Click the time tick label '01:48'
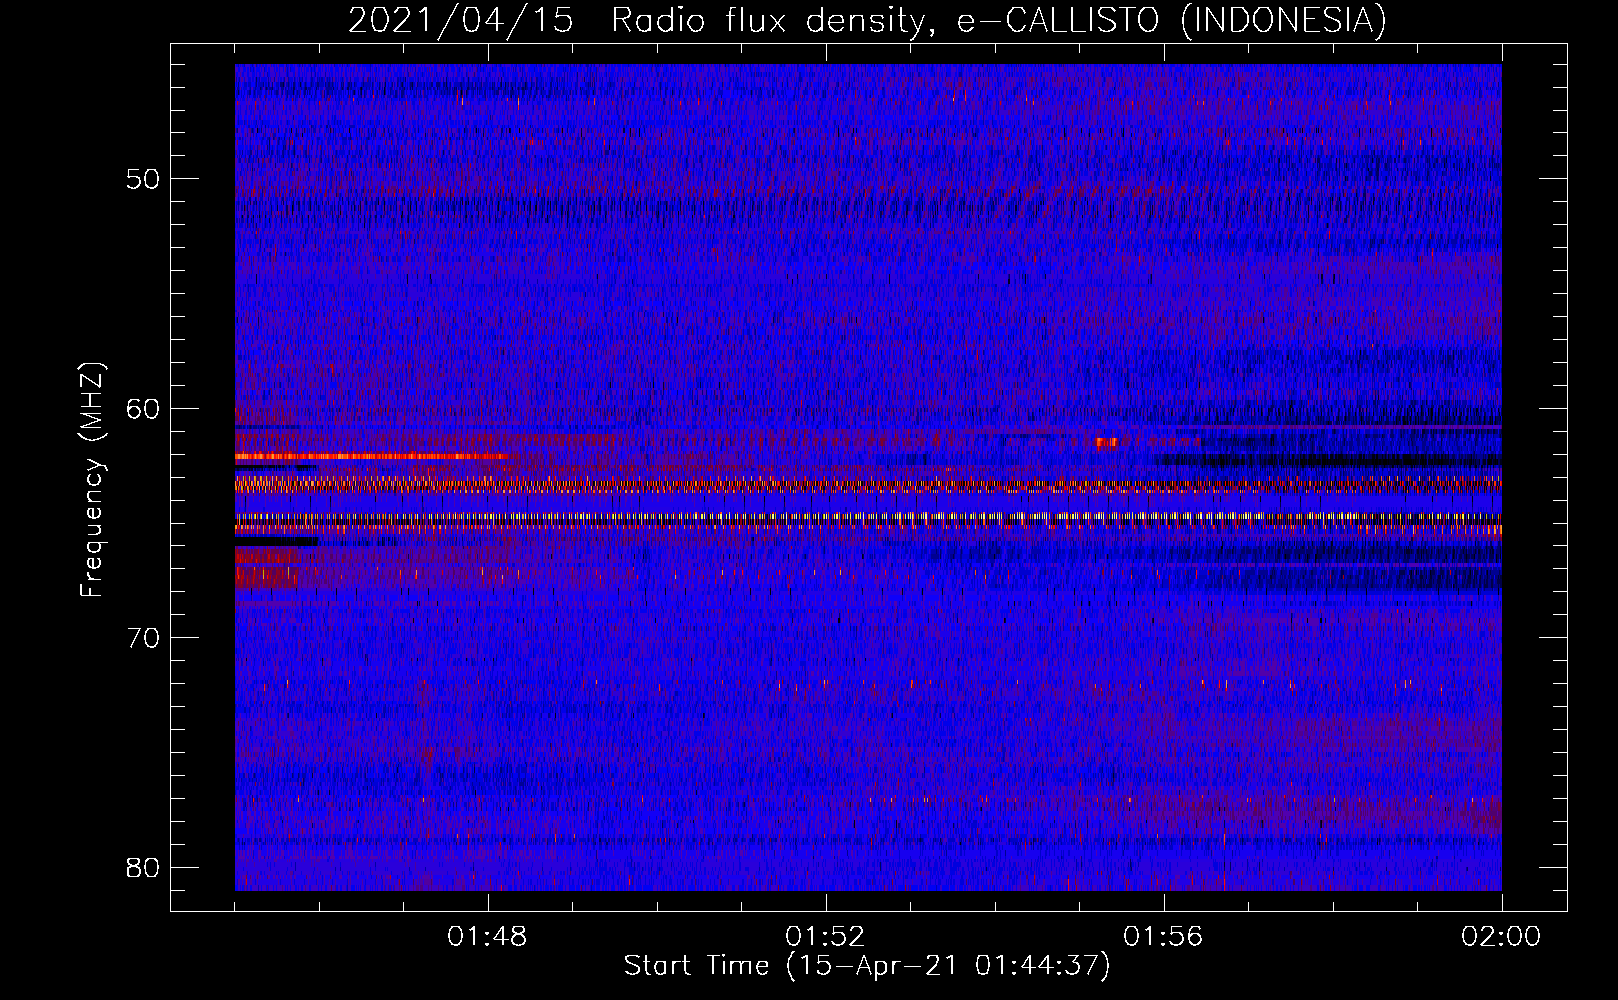The height and width of the screenshot is (1000, 1618). [x=487, y=937]
